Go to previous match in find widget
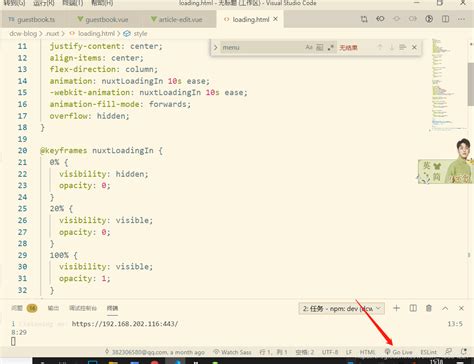This screenshot has height=364, width=474. [x=380, y=47]
